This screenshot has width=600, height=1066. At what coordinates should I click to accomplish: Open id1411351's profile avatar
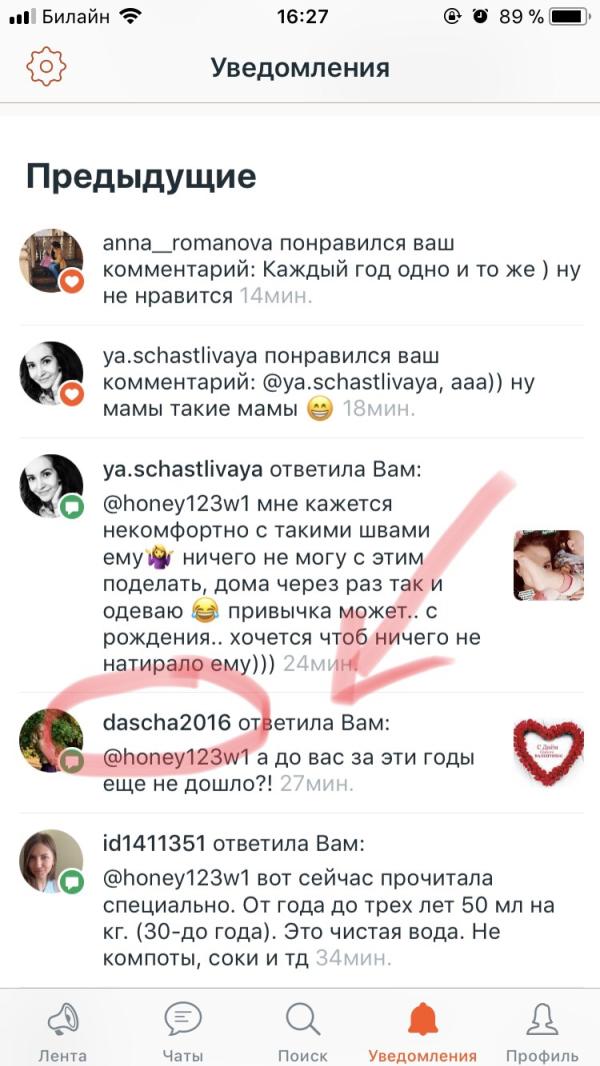click(51, 861)
